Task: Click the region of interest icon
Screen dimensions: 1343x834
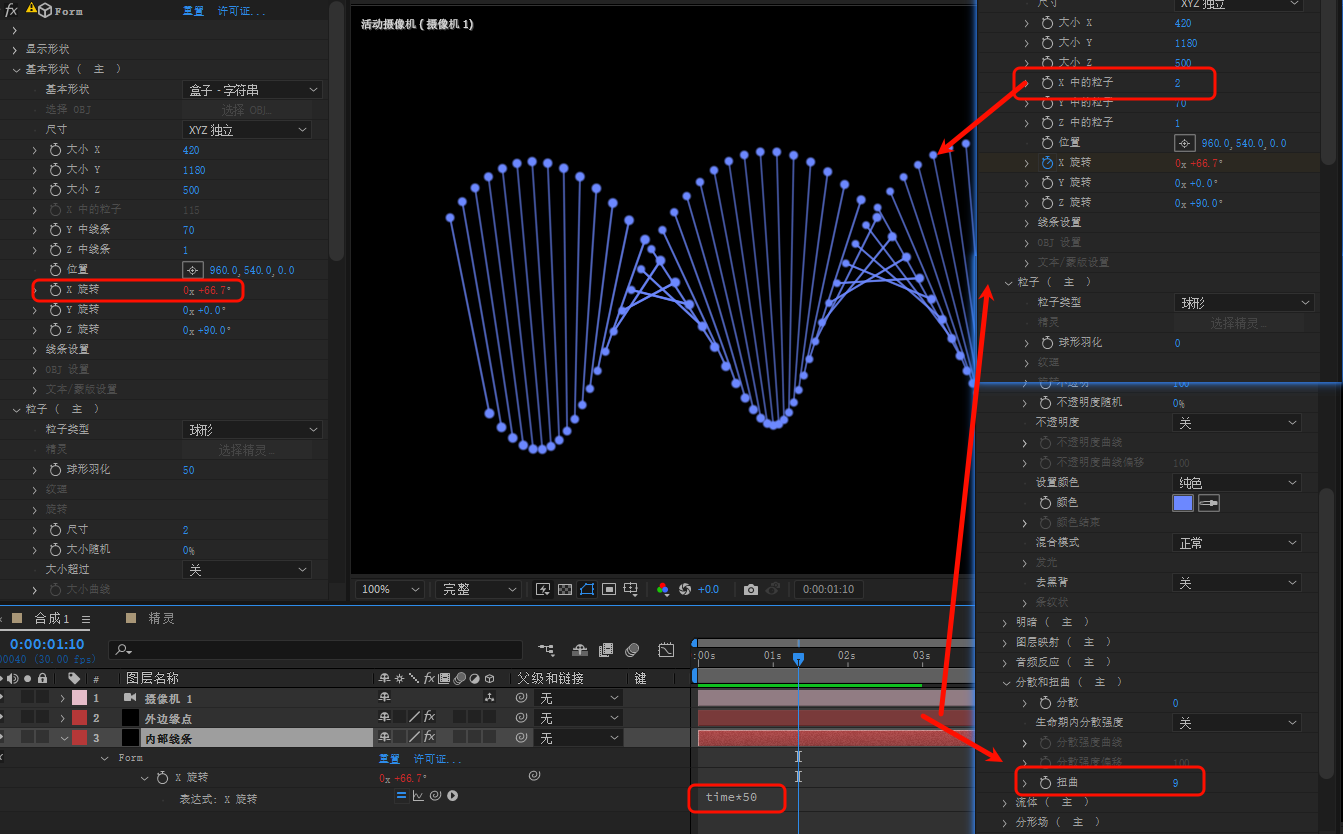Action: 609,589
